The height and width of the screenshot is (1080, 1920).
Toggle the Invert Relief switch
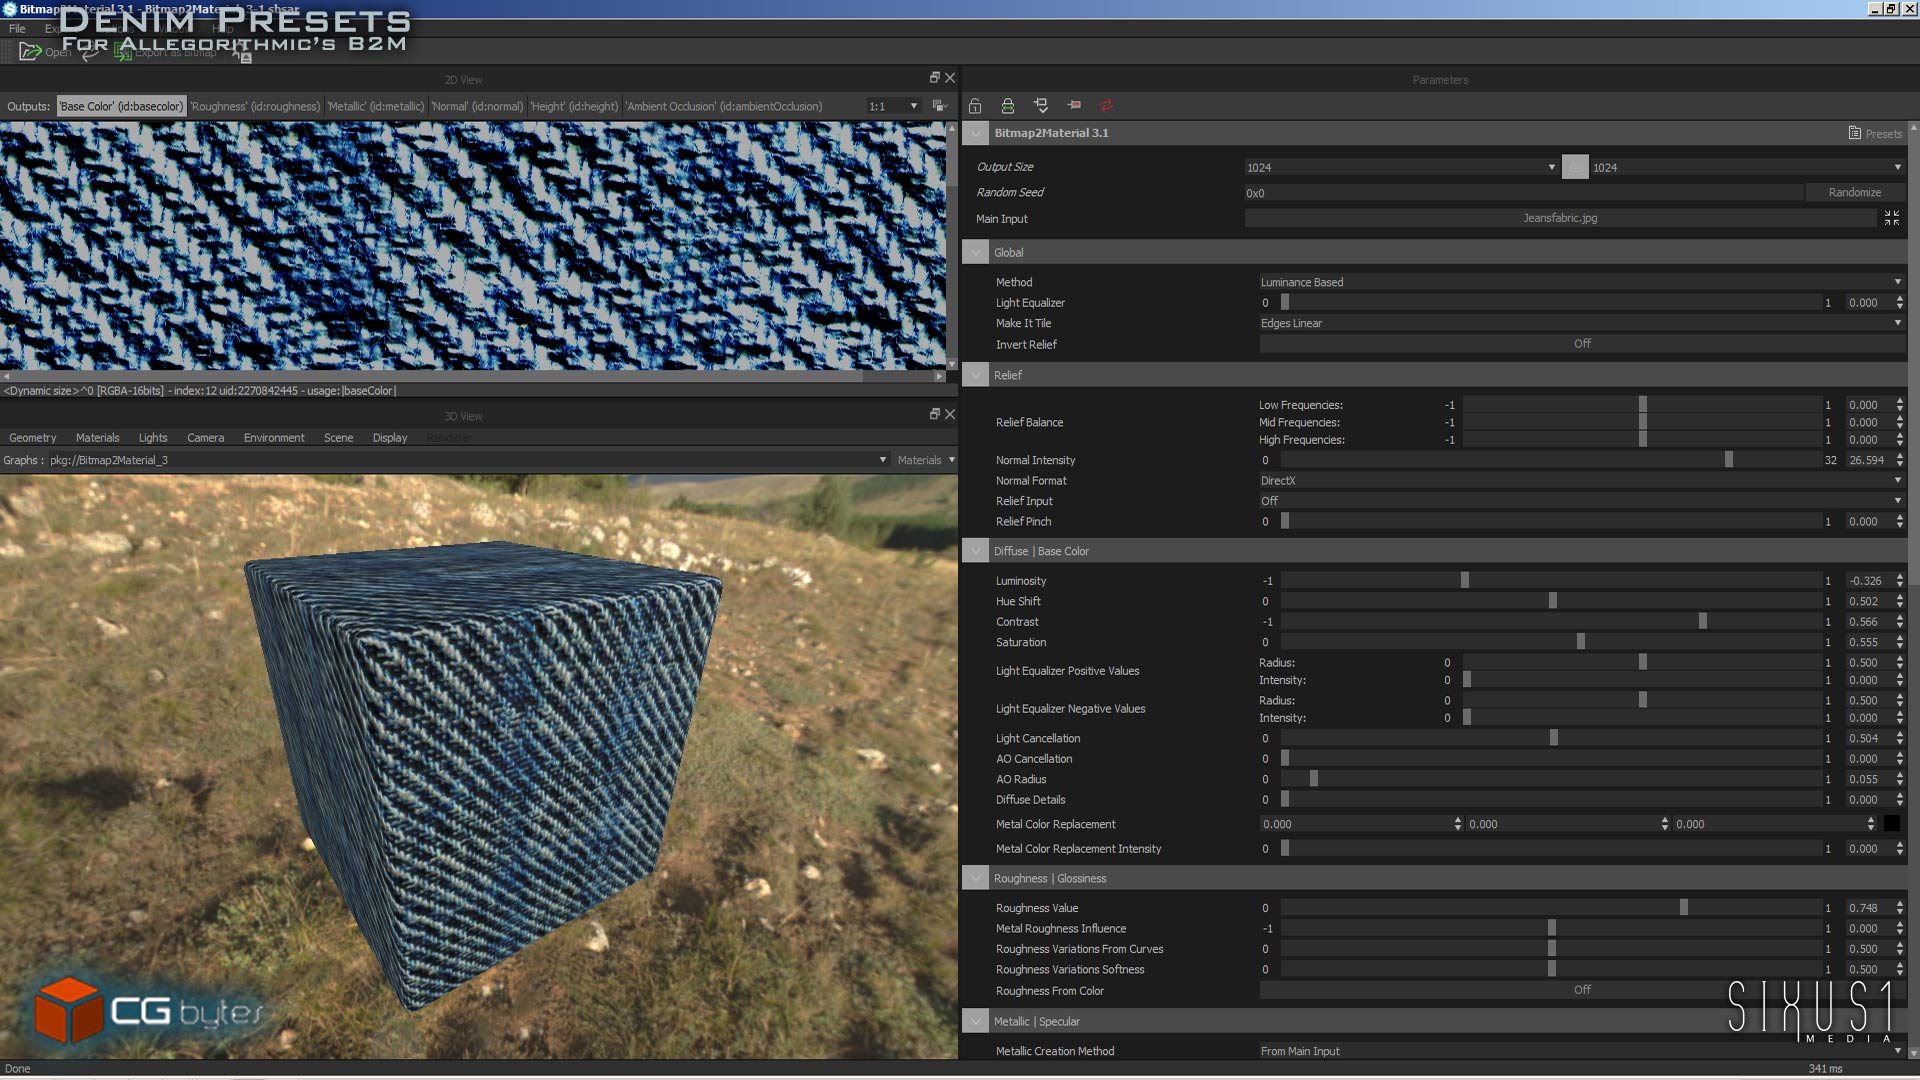tap(1582, 344)
